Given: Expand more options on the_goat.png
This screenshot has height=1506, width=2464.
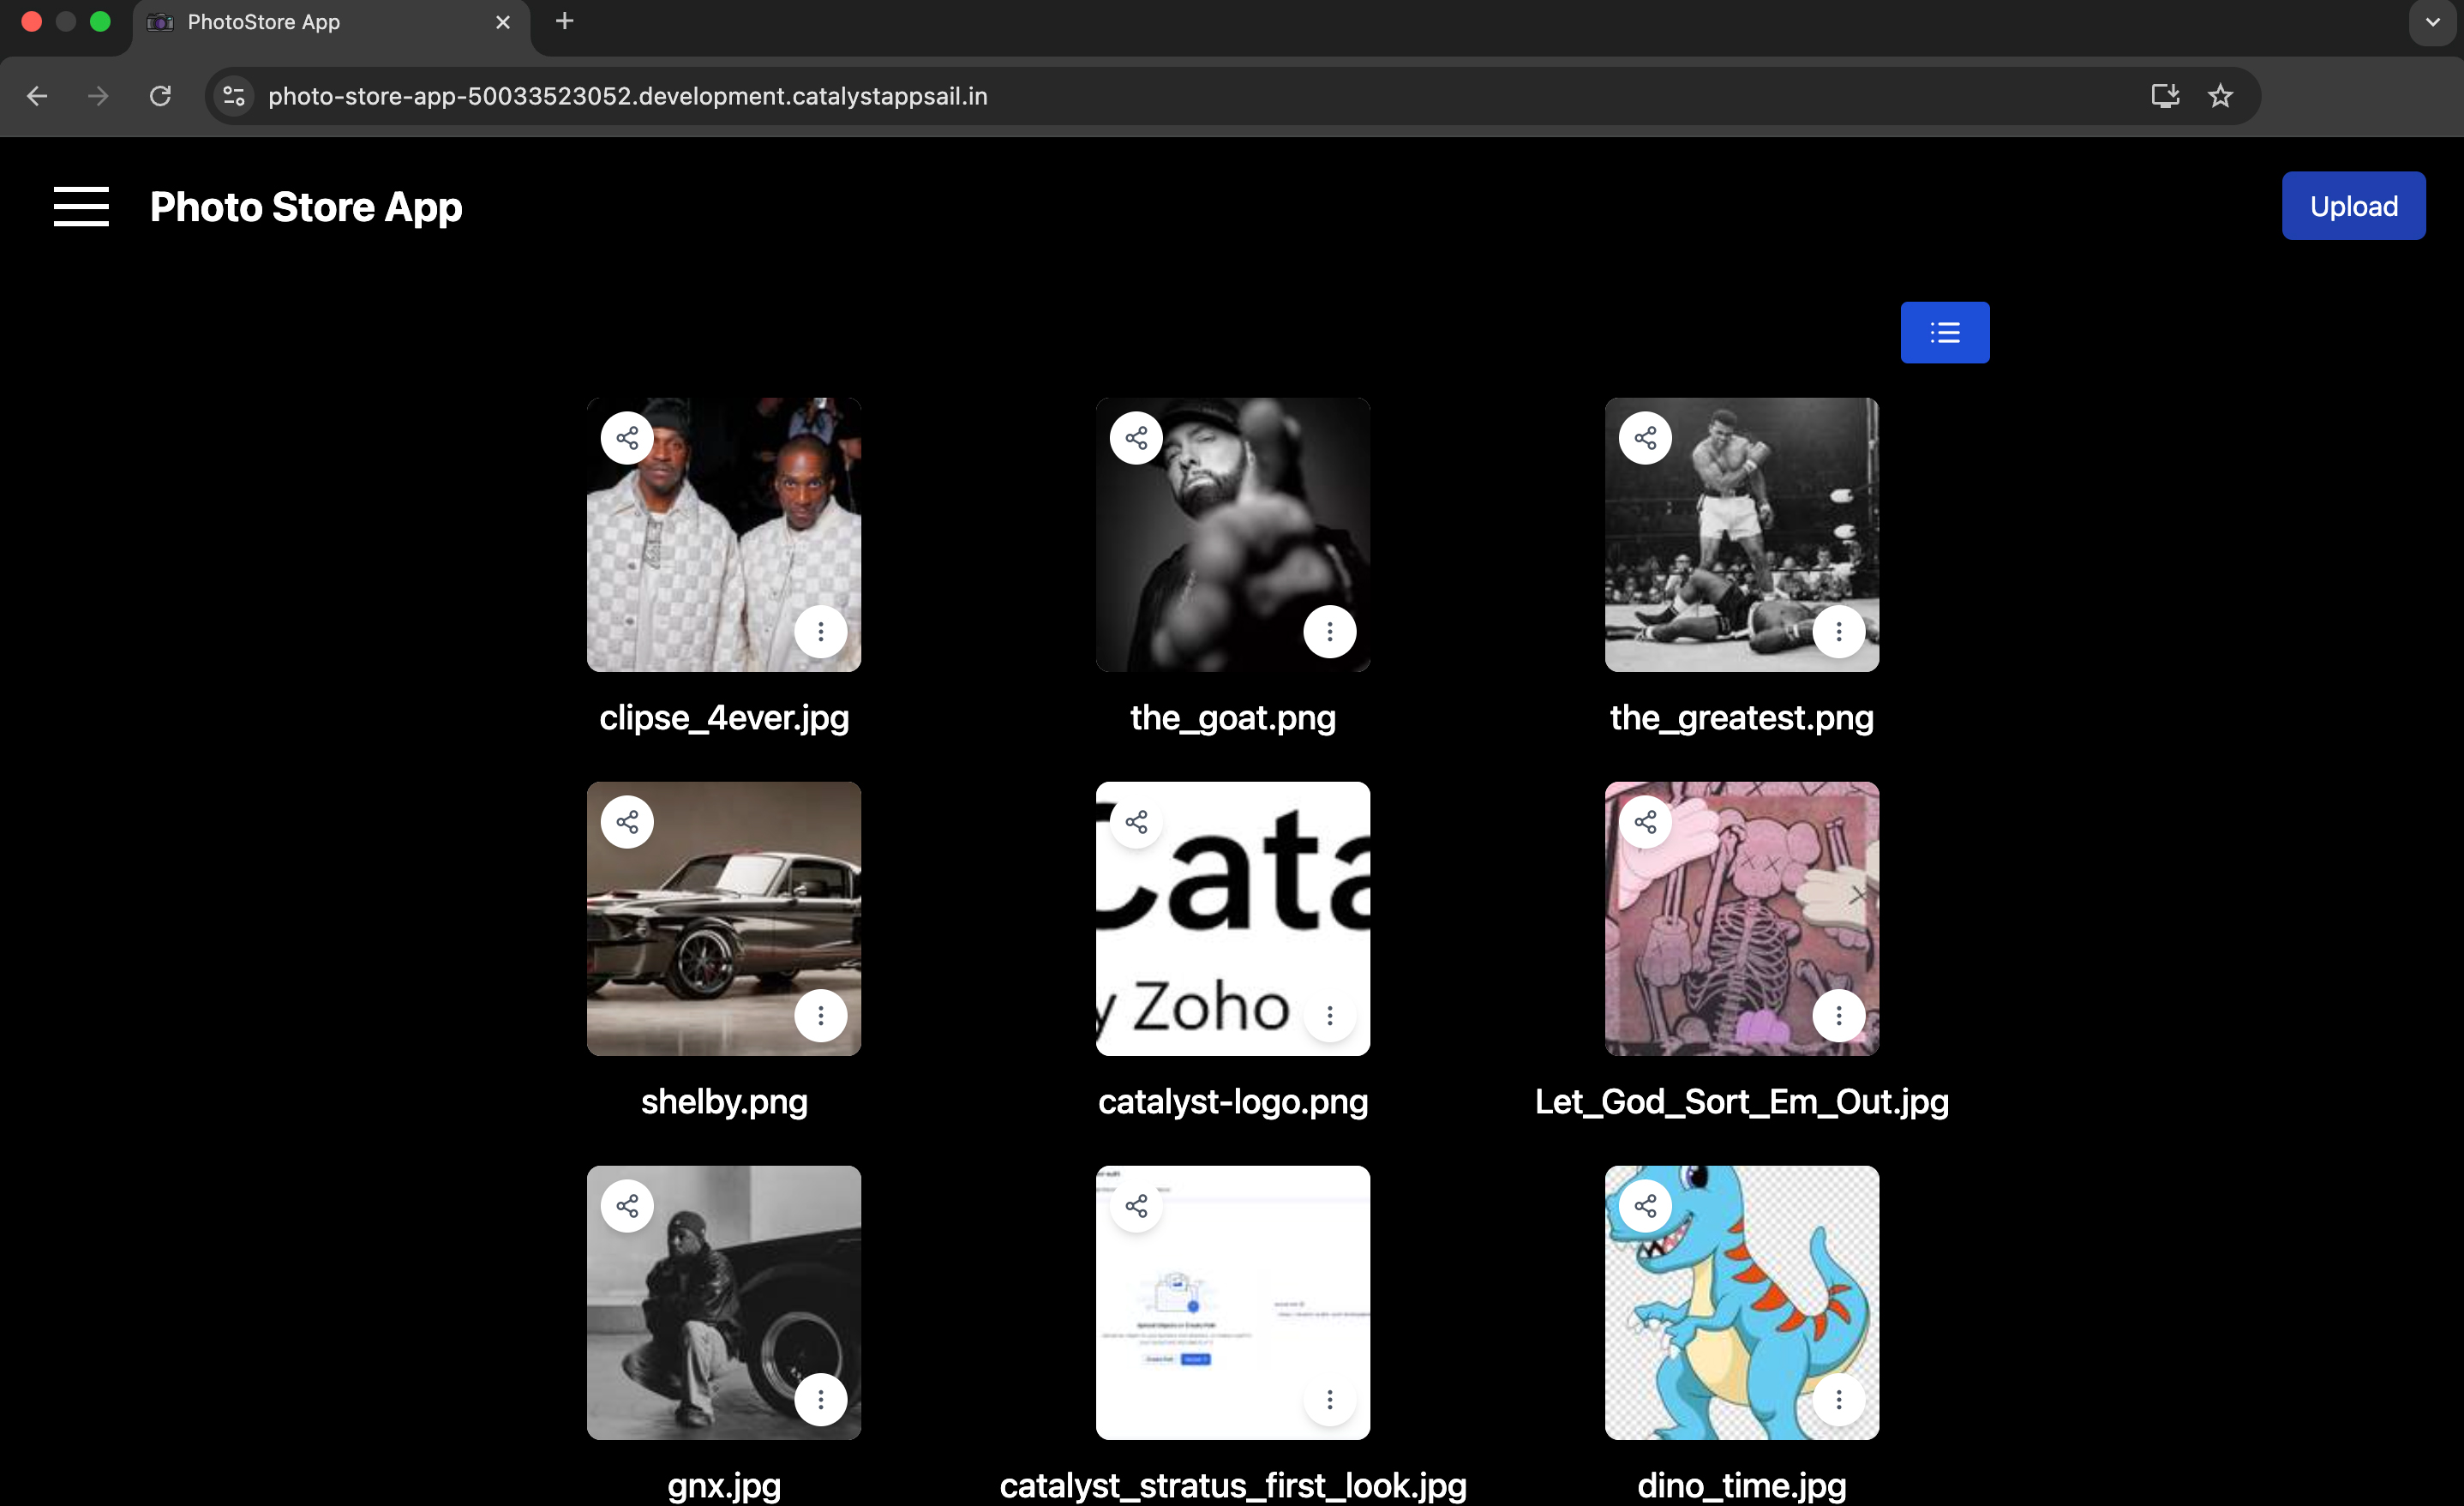Looking at the screenshot, I should coord(1329,632).
